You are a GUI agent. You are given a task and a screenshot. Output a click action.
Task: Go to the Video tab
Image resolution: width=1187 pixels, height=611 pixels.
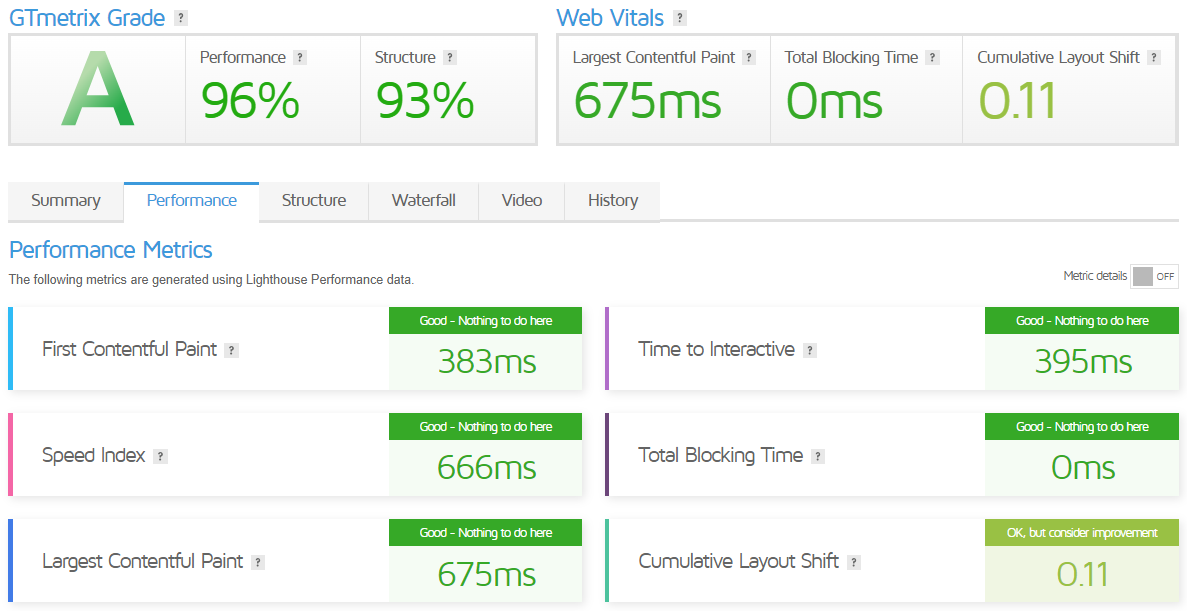pos(522,201)
